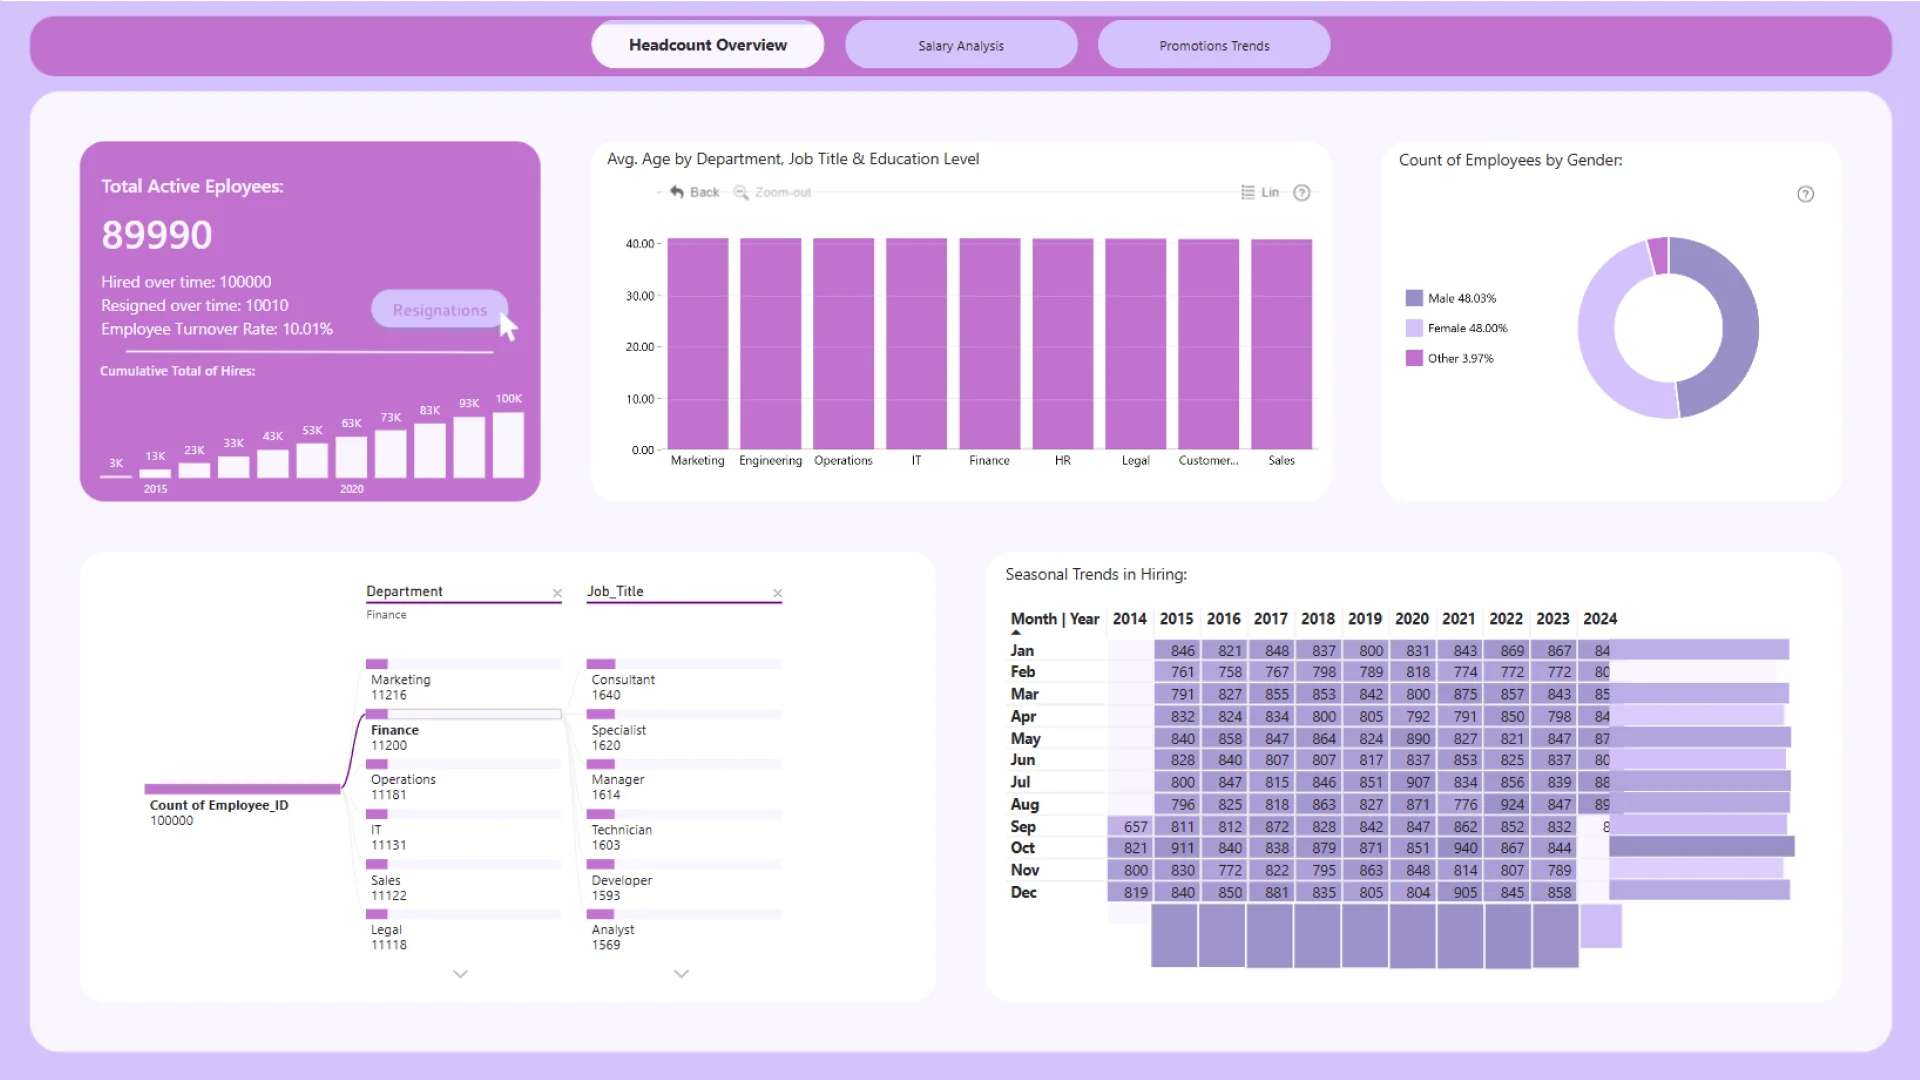Select the Sales department node
This screenshot has width=1920, height=1080.
[x=463, y=881]
